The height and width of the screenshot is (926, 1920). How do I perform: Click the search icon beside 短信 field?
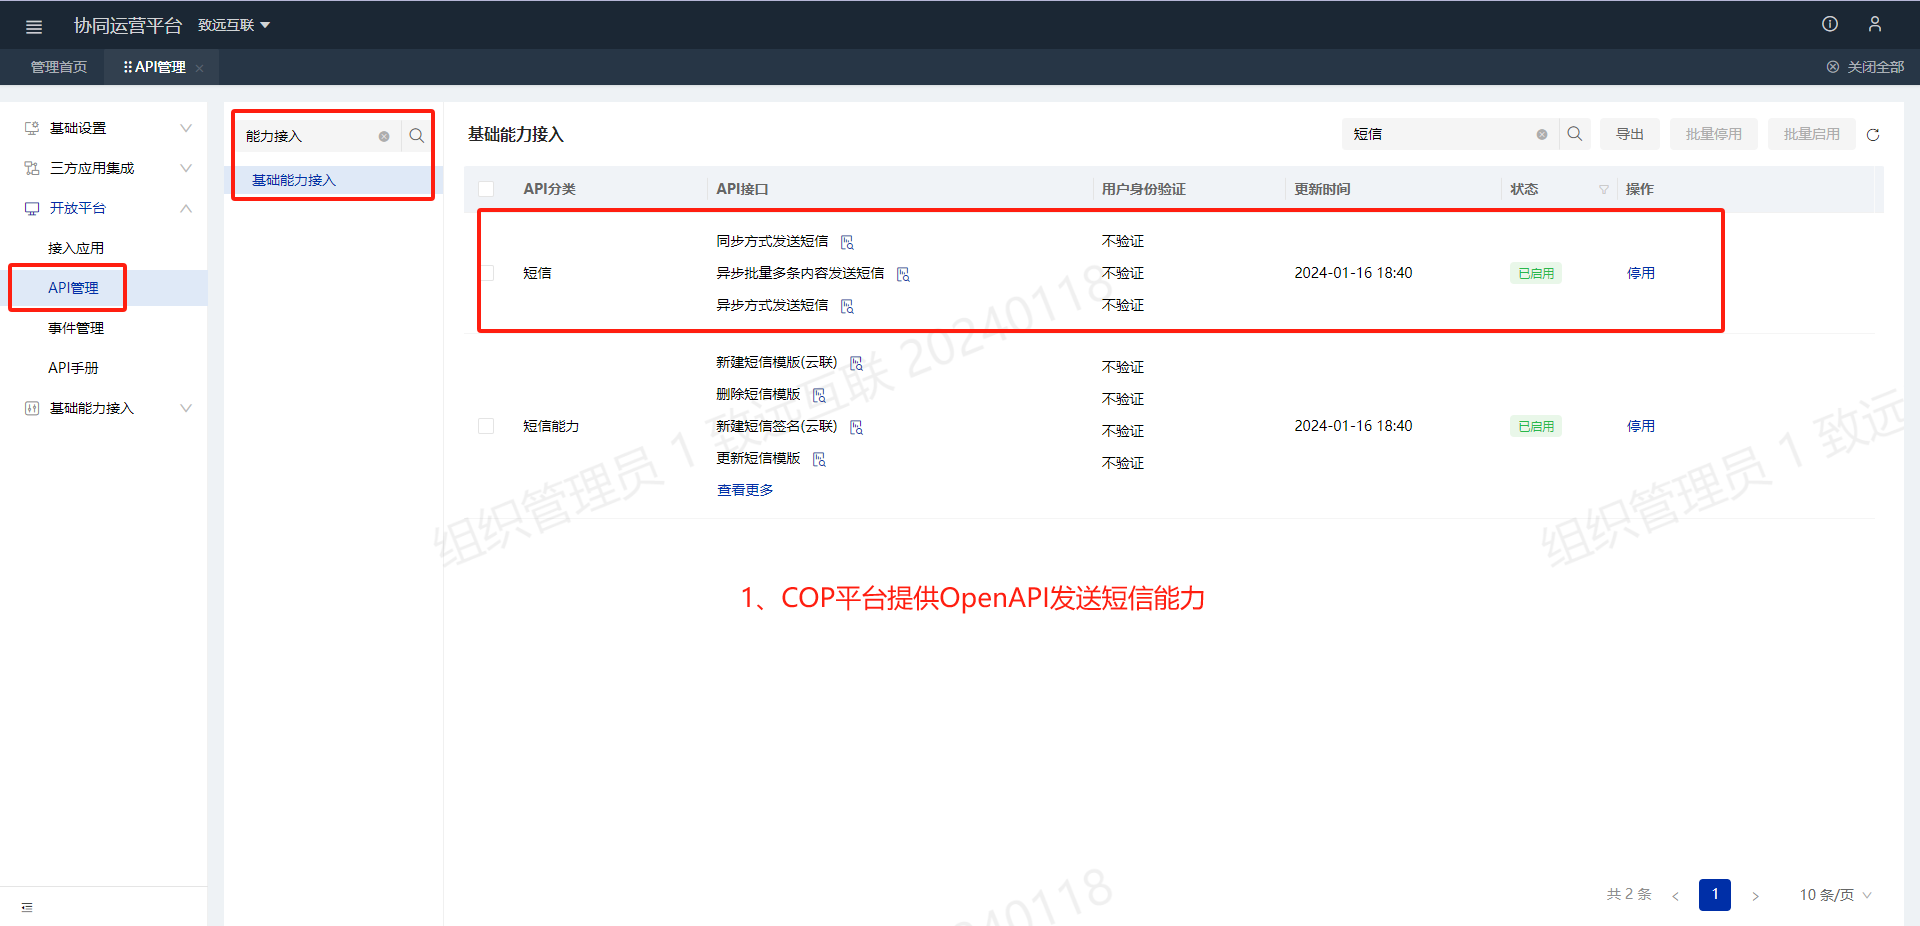(x=1575, y=134)
